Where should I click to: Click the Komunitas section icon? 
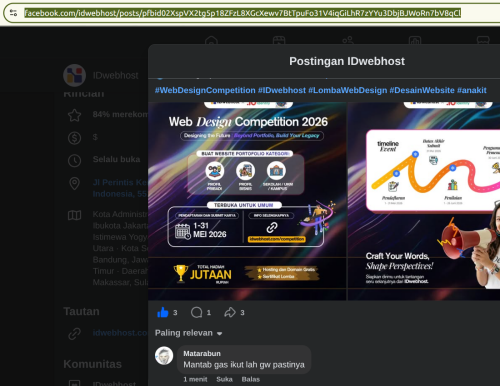74,383
